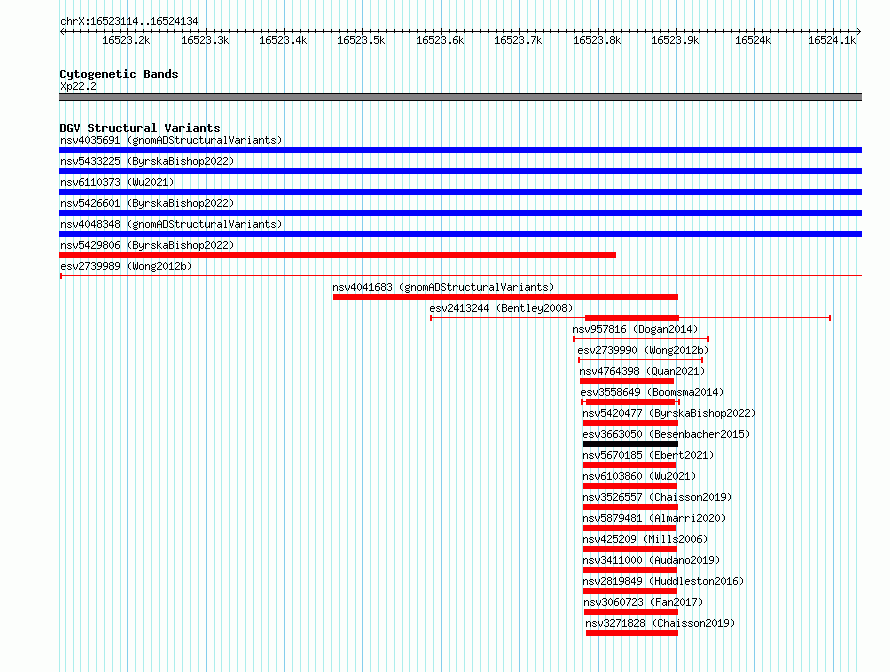This screenshot has height=672, width=890.
Task: Open nsv5429806 (ByrskaBishop2022) label
Action: tap(147, 245)
